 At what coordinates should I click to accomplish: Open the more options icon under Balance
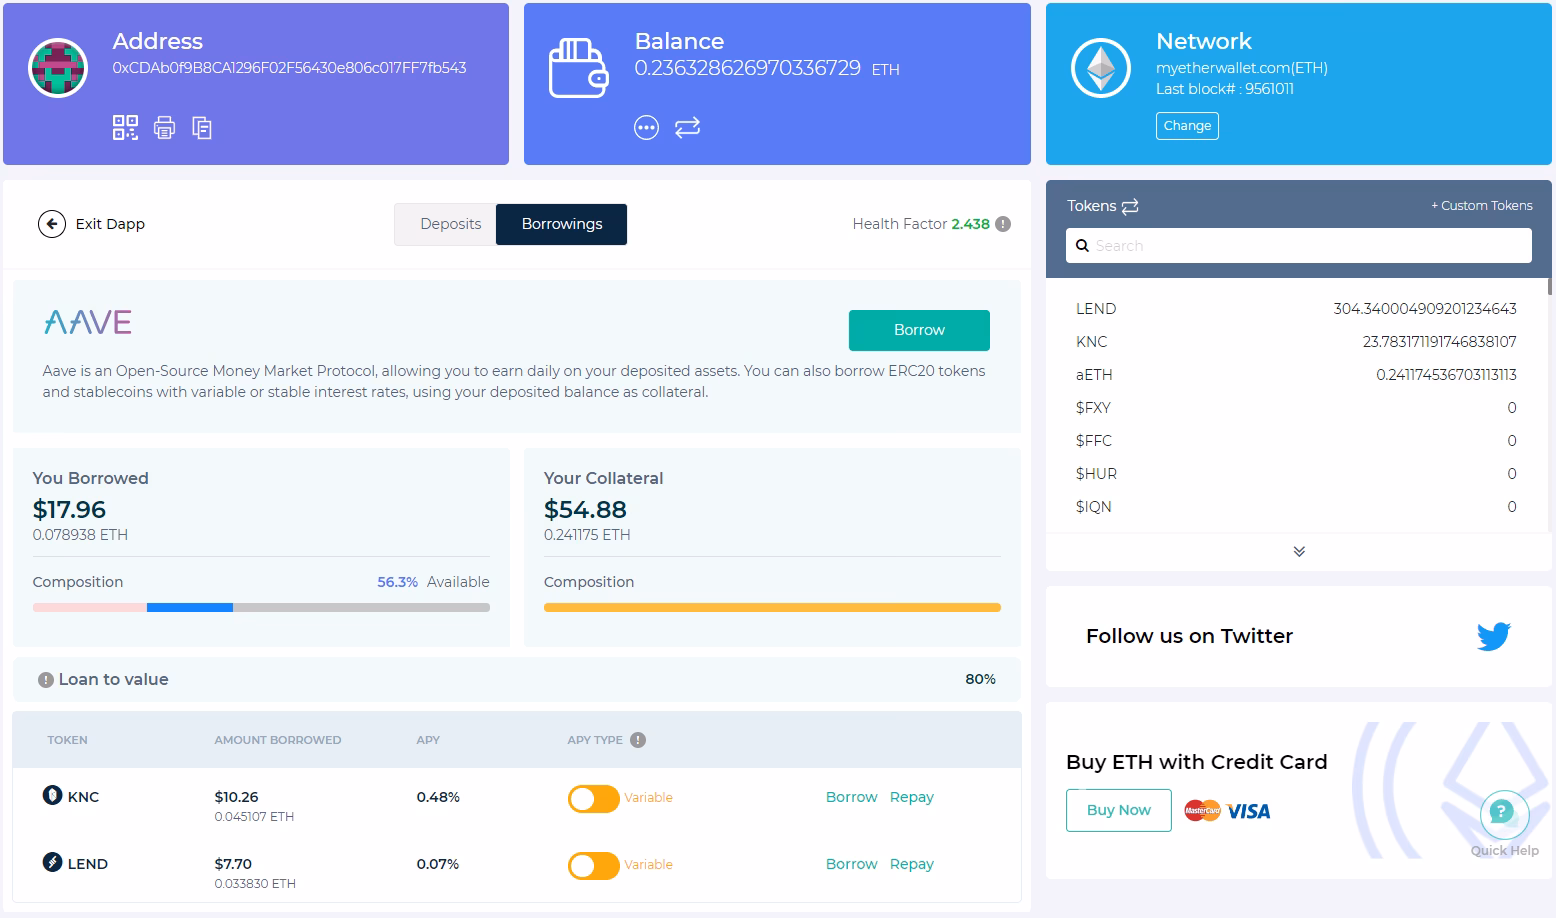pos(646,127)
